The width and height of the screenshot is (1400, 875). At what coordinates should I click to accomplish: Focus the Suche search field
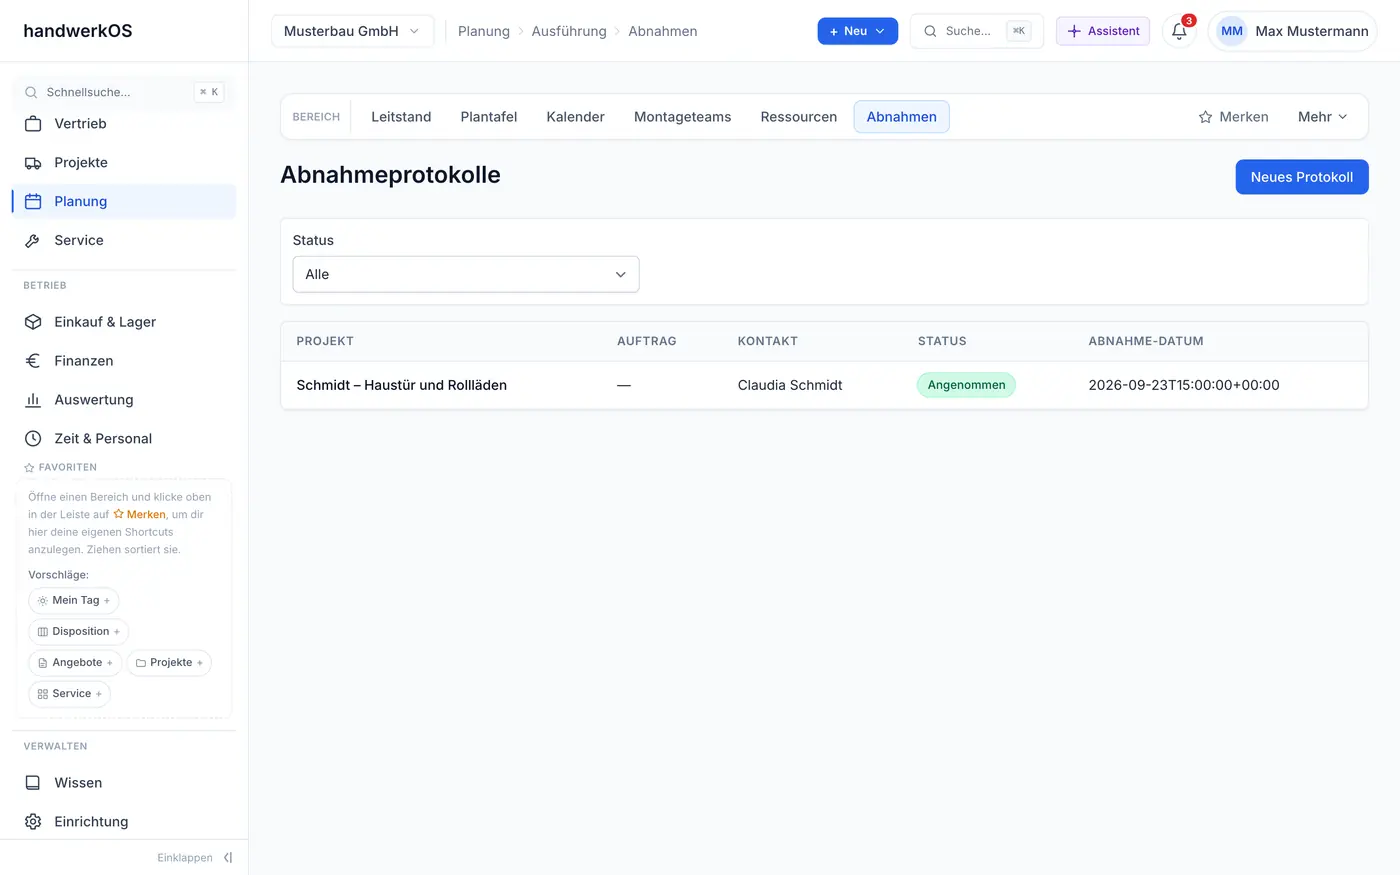tap(976, 31)
